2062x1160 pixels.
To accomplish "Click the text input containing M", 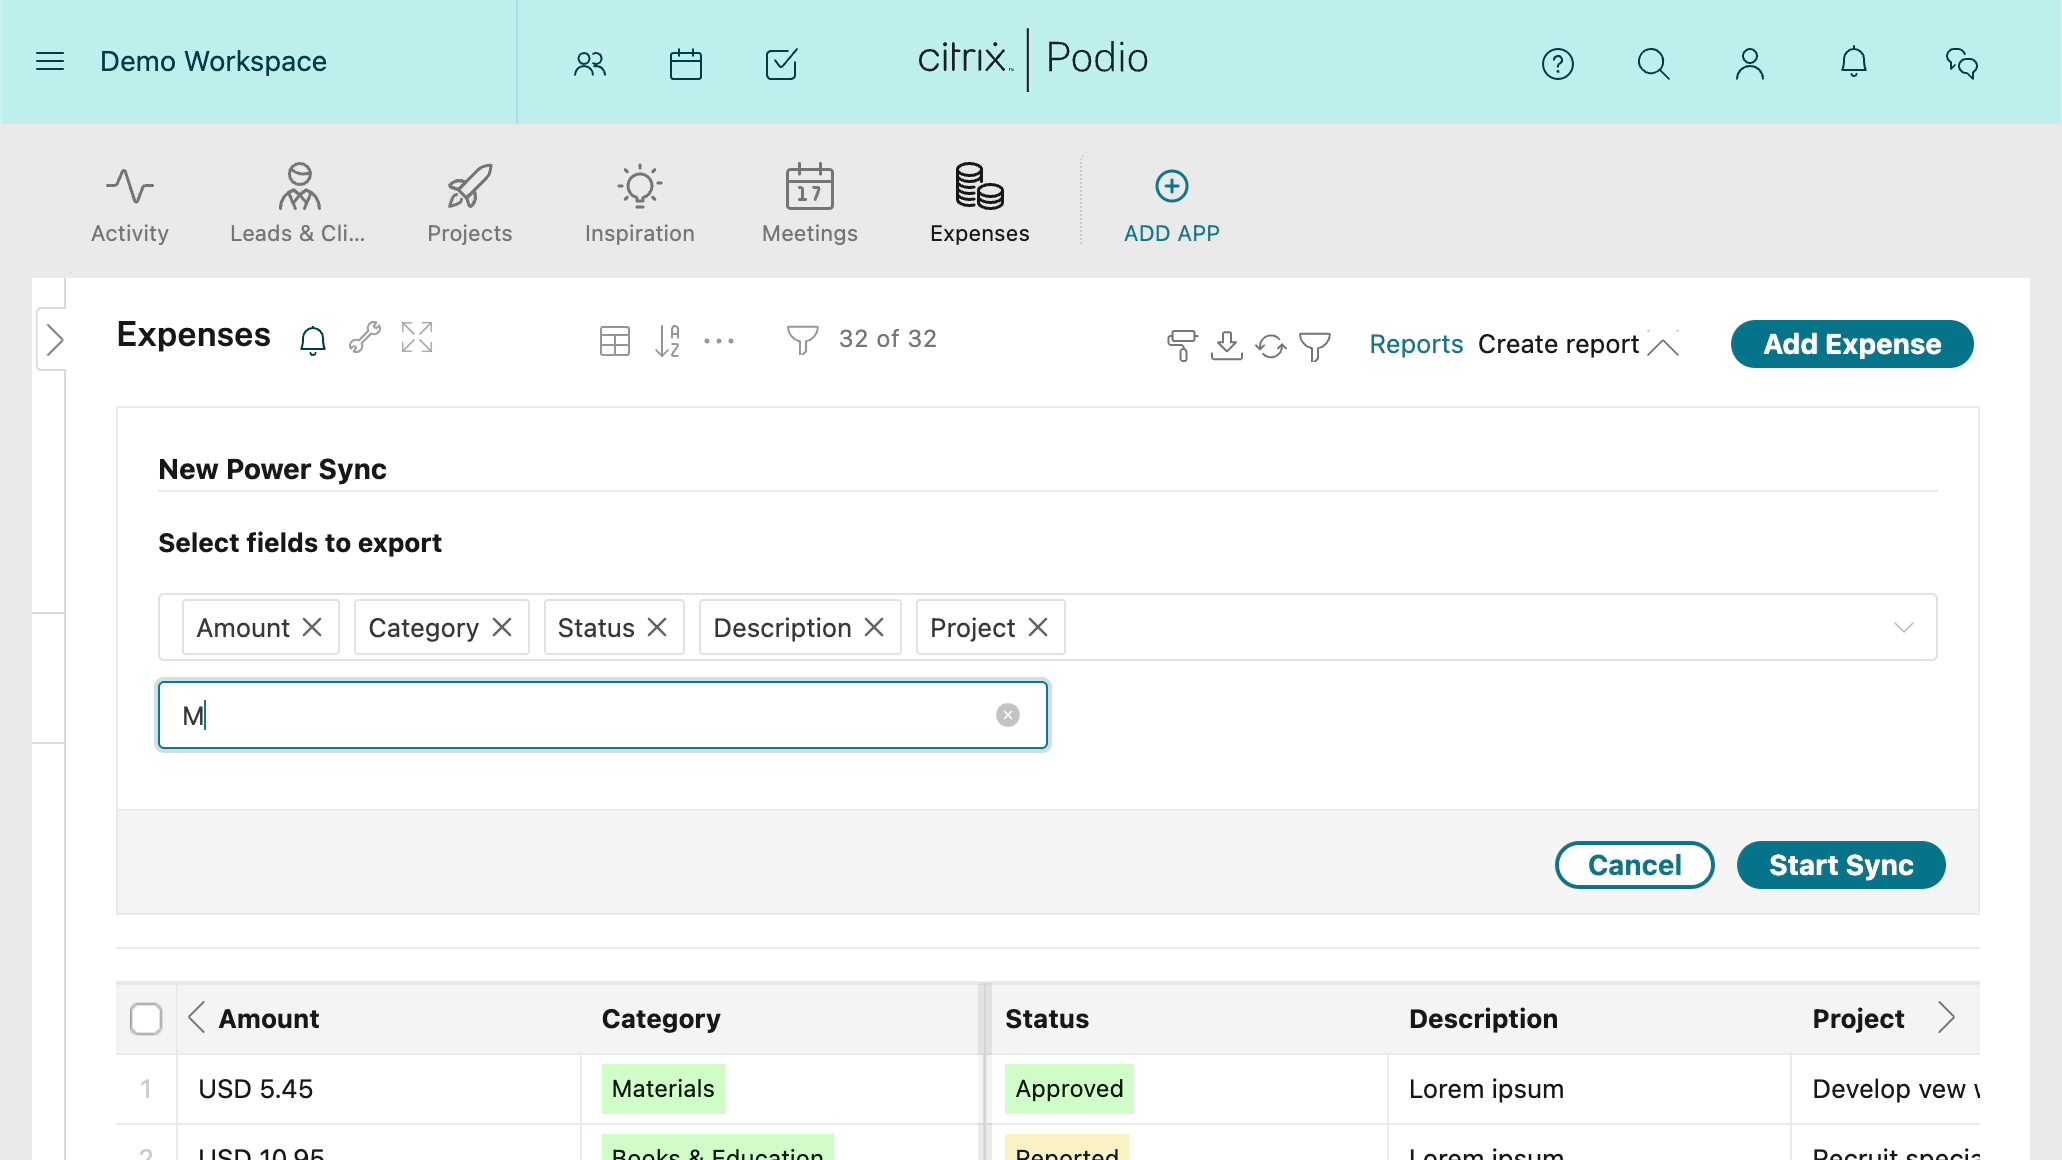I will coord(603,715).
